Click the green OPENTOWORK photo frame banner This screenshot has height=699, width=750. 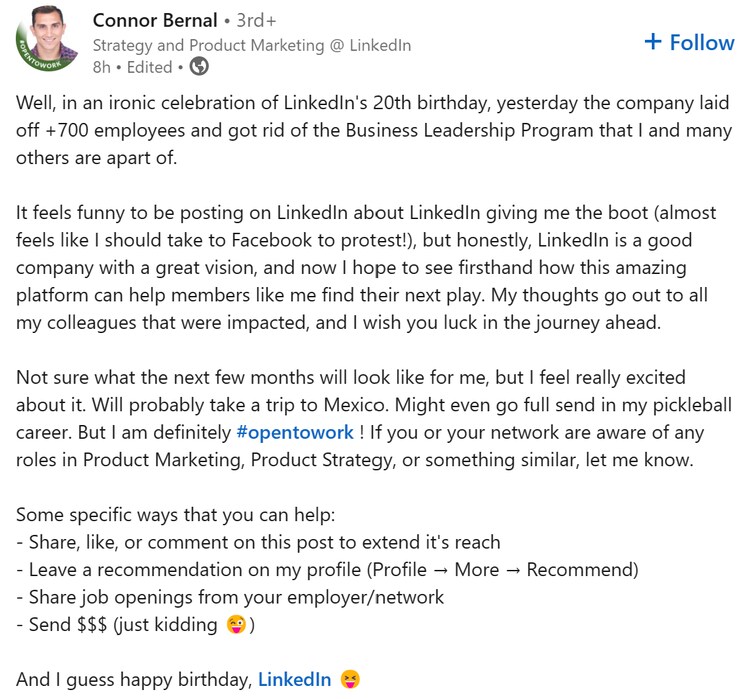pyautogui.click(x=28, y=62)
